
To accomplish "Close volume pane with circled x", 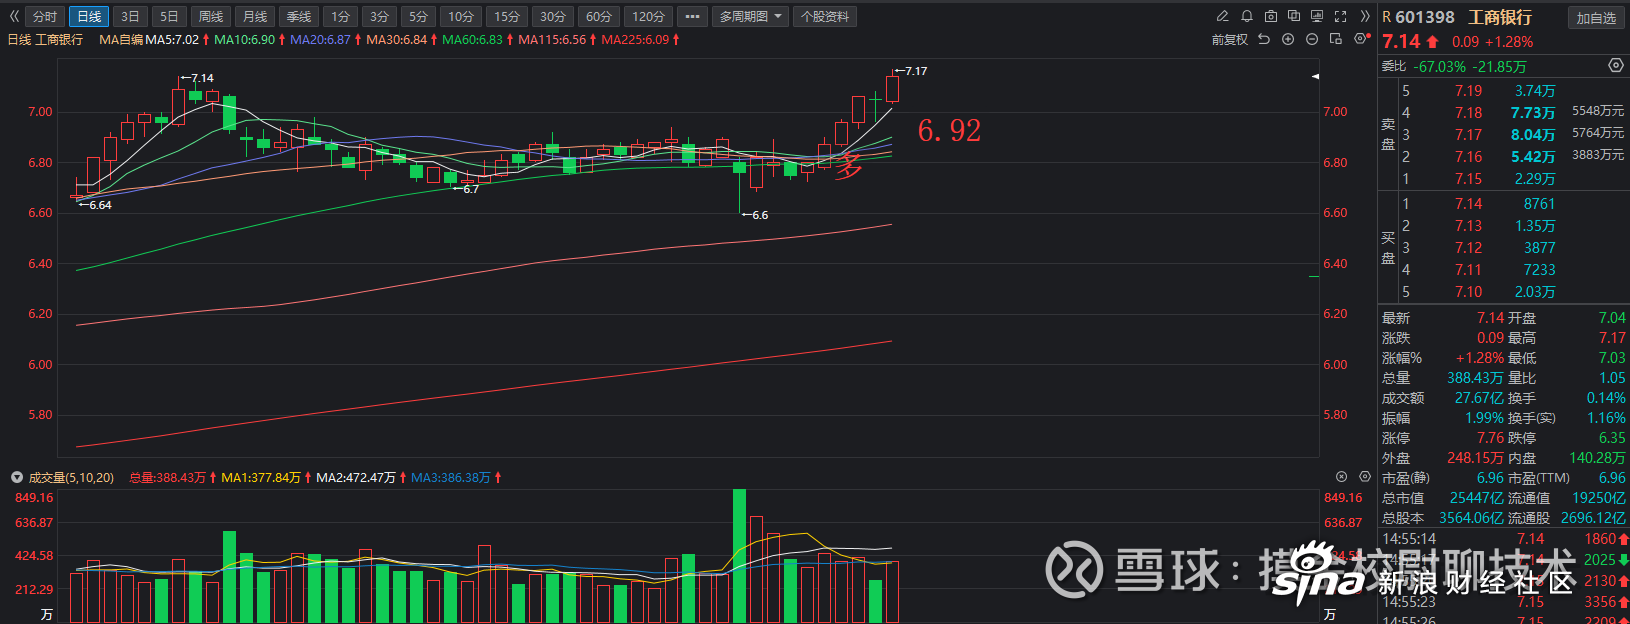I will (x=1342, y=477).
